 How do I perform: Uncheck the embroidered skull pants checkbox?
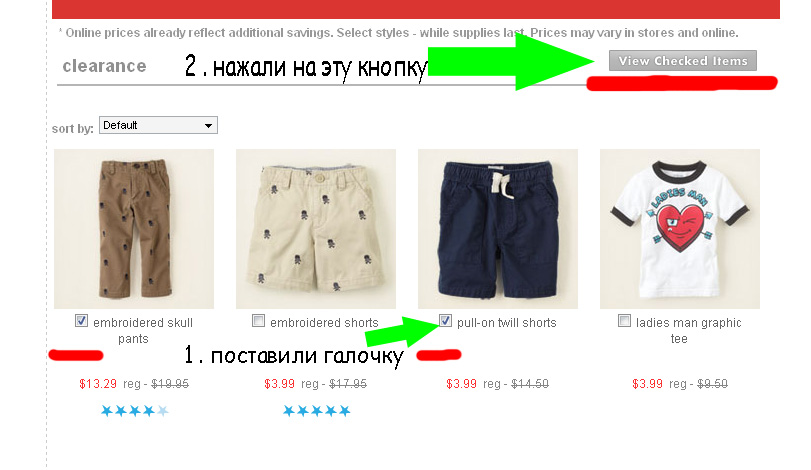(81, 321)
